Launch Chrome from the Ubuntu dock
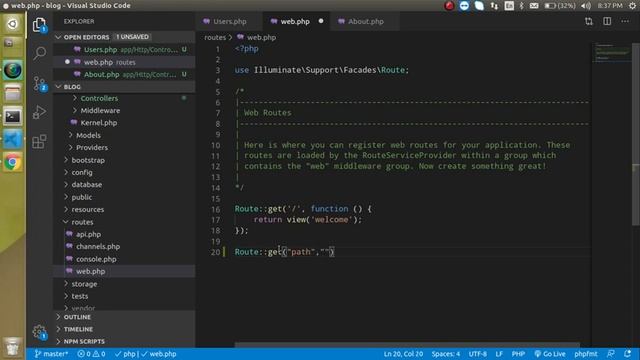The height and width of the screenshot is (360, 640). tap(13, 162)
